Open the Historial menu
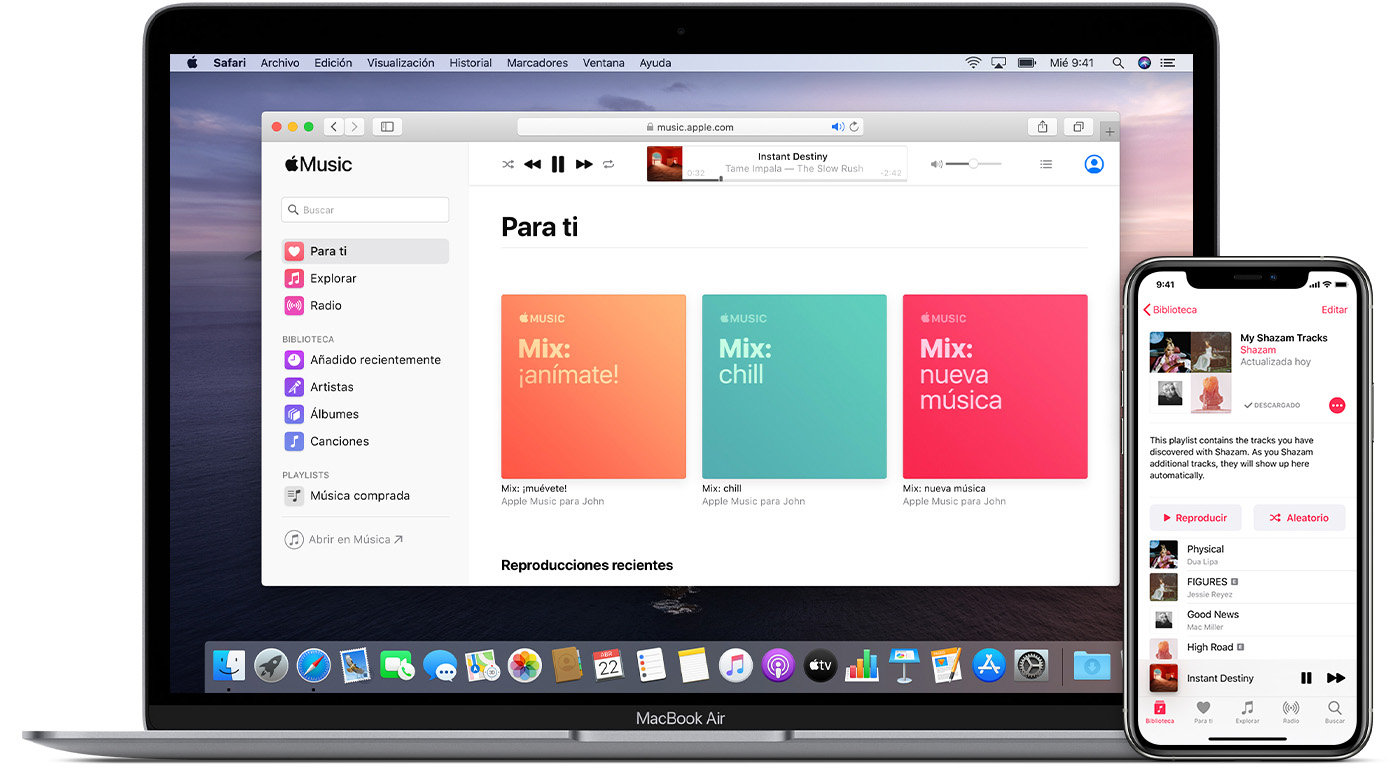 [470, 62]
